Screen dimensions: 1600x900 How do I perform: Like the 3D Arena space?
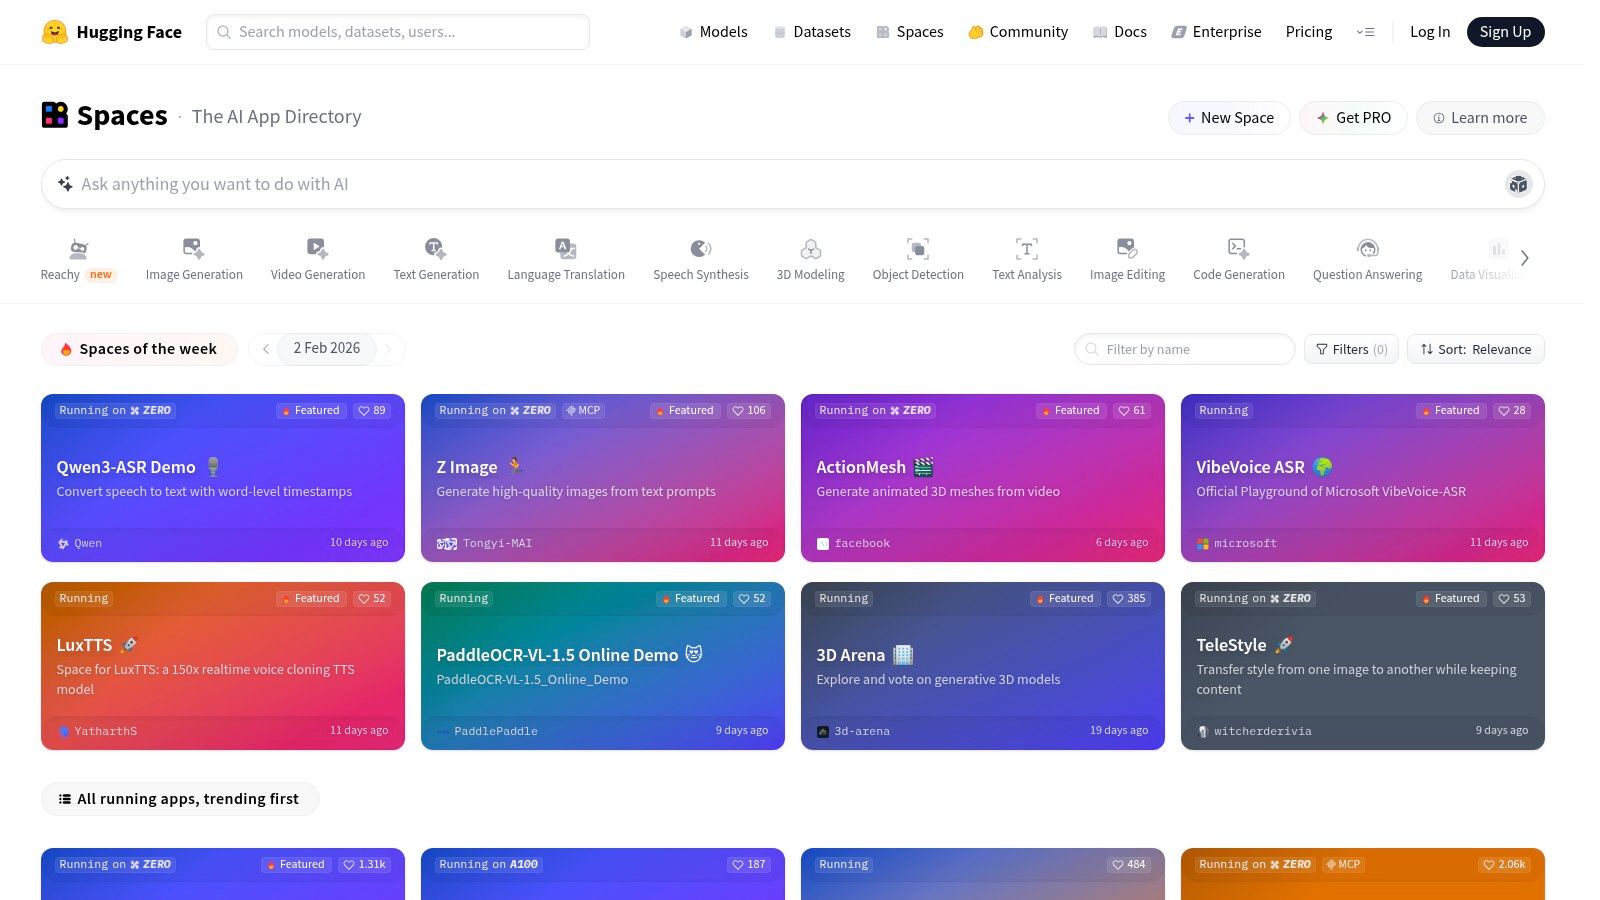pyautogui.click(x=1129, y=599)
